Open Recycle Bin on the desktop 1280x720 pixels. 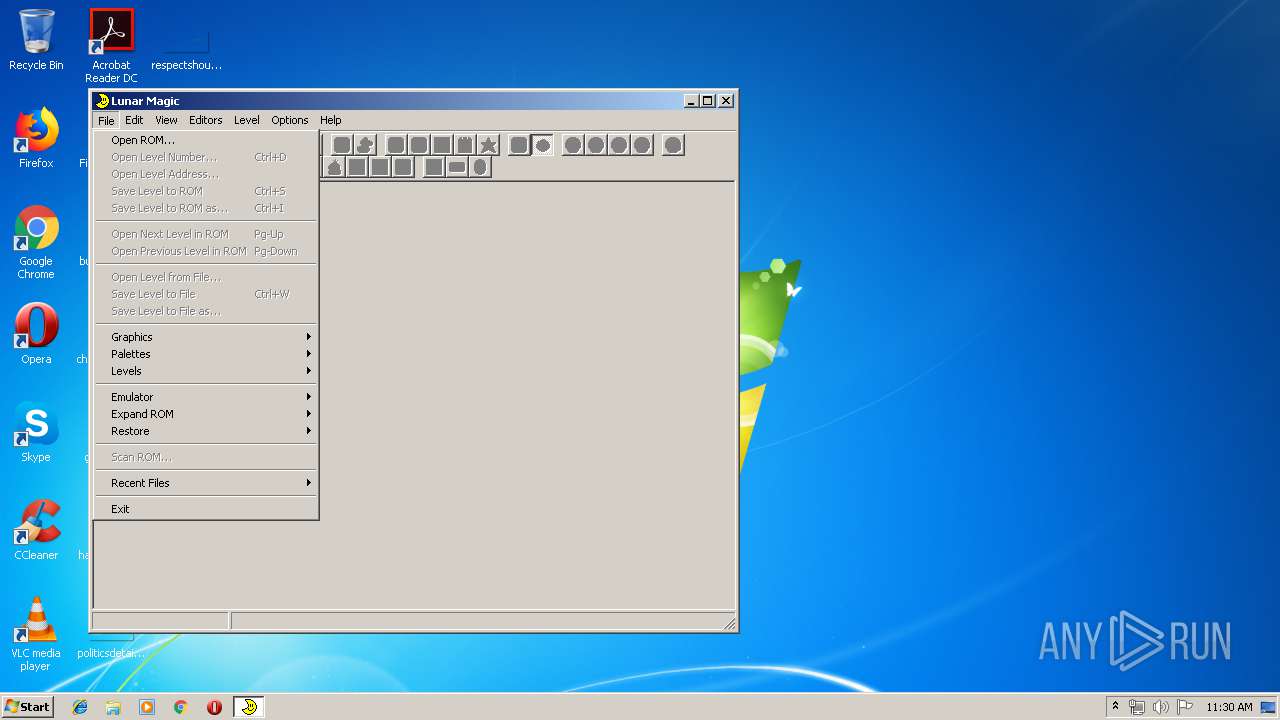pyautogui.click(x=36, y=40)
